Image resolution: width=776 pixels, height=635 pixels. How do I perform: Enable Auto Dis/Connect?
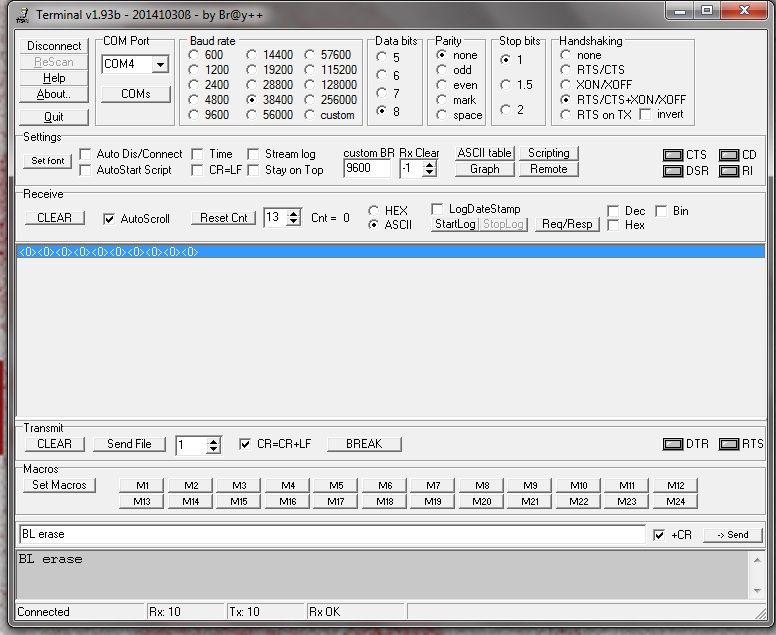click(85, 154)
